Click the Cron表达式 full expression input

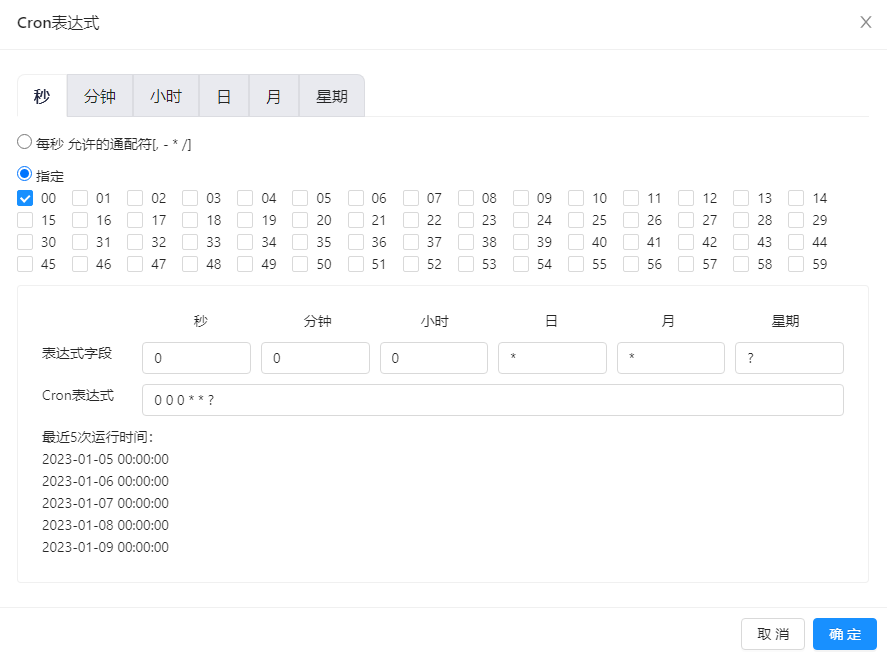tap(492, 400)
